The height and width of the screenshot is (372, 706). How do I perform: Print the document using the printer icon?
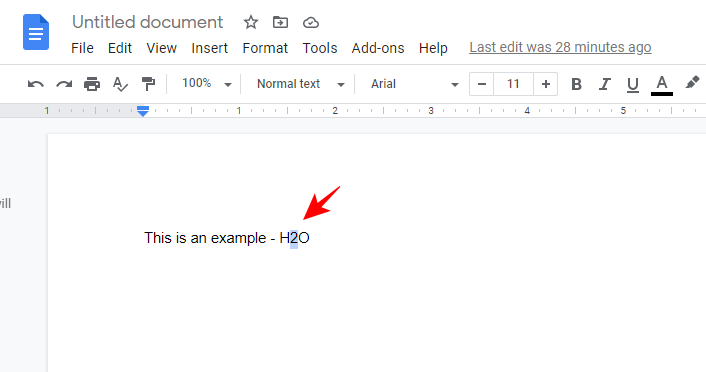92,84
